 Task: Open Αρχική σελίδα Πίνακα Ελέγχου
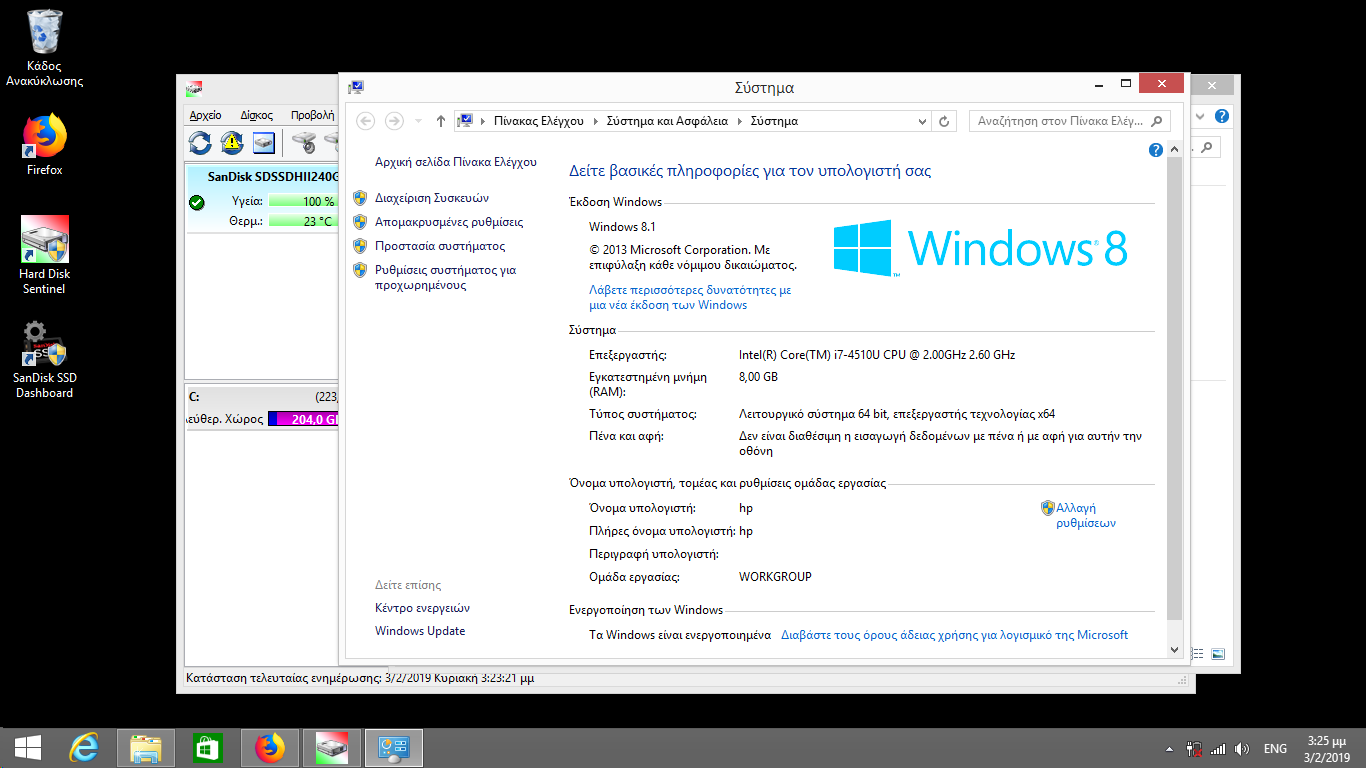coord(456,162)
